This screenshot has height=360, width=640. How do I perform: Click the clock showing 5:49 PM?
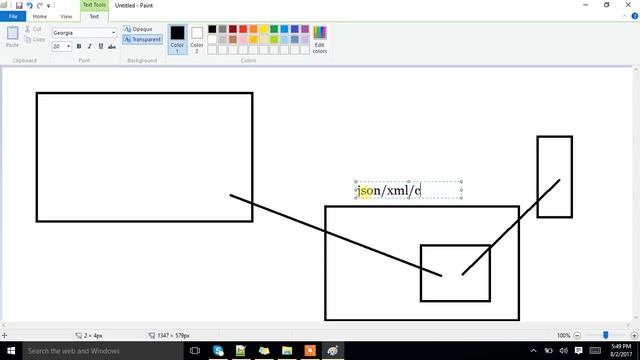[621, 351]
